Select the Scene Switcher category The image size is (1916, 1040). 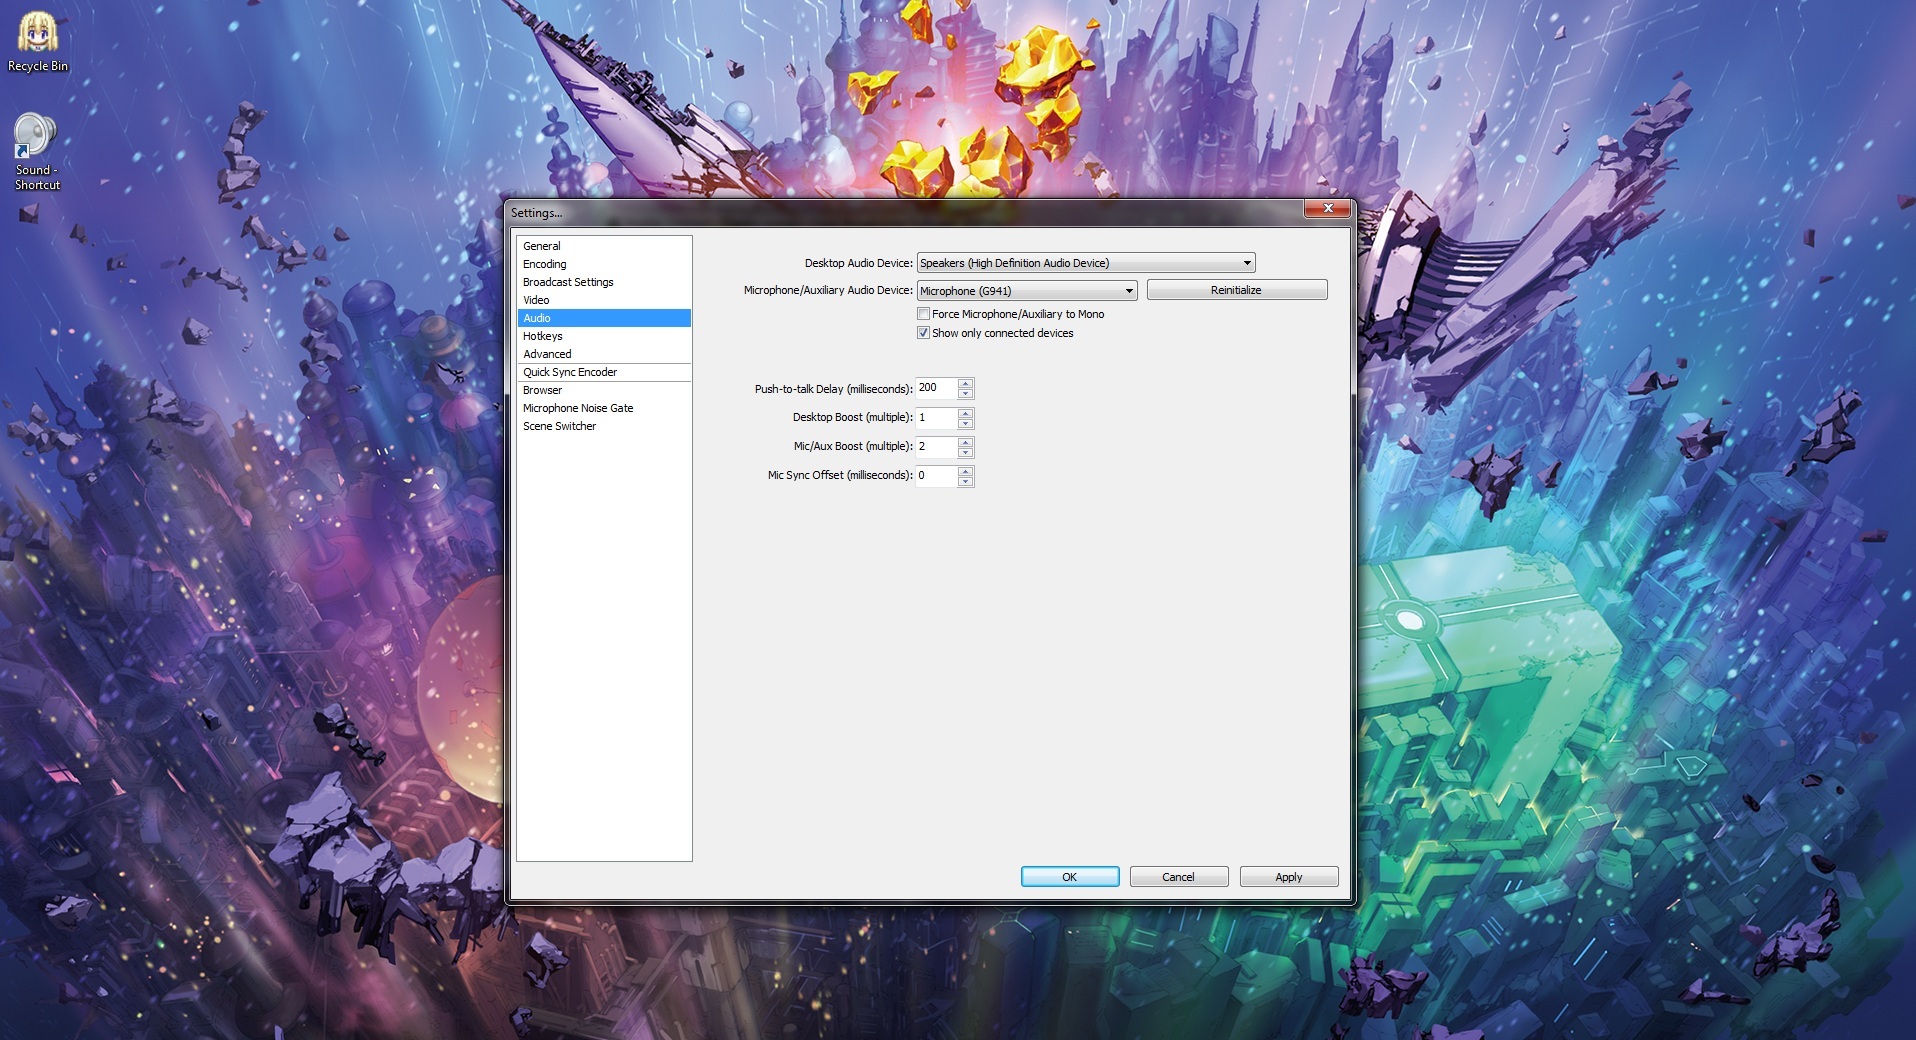tap(604, 426)
